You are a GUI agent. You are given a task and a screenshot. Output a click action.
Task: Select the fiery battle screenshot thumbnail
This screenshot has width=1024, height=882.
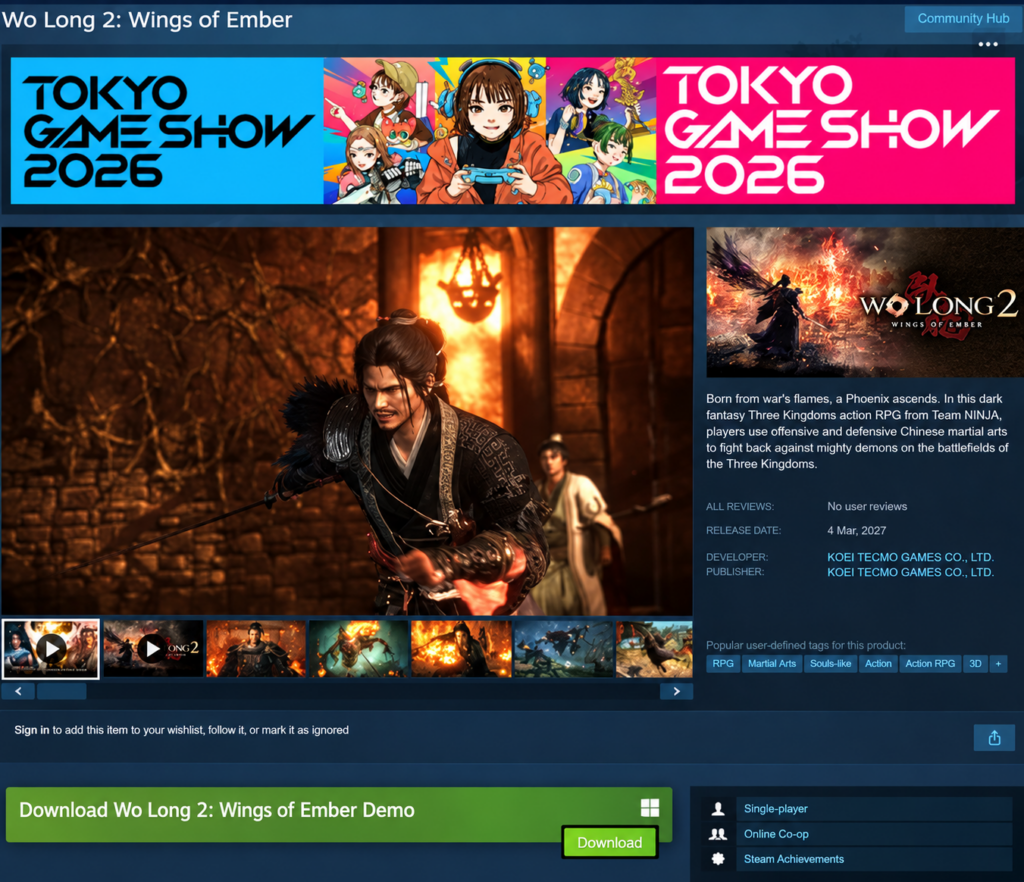[460, 649]
